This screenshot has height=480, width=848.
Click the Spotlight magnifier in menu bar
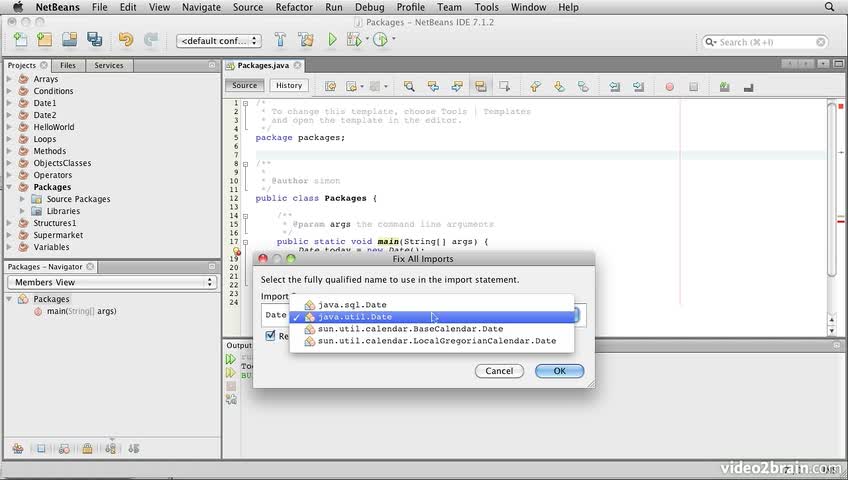pyautogui.click(x=829, y=7)
